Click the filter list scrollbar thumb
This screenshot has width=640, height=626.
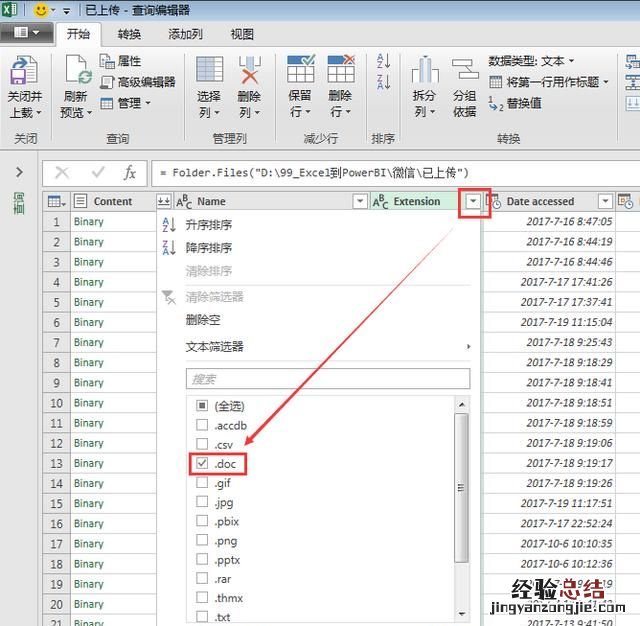(461, 488)
